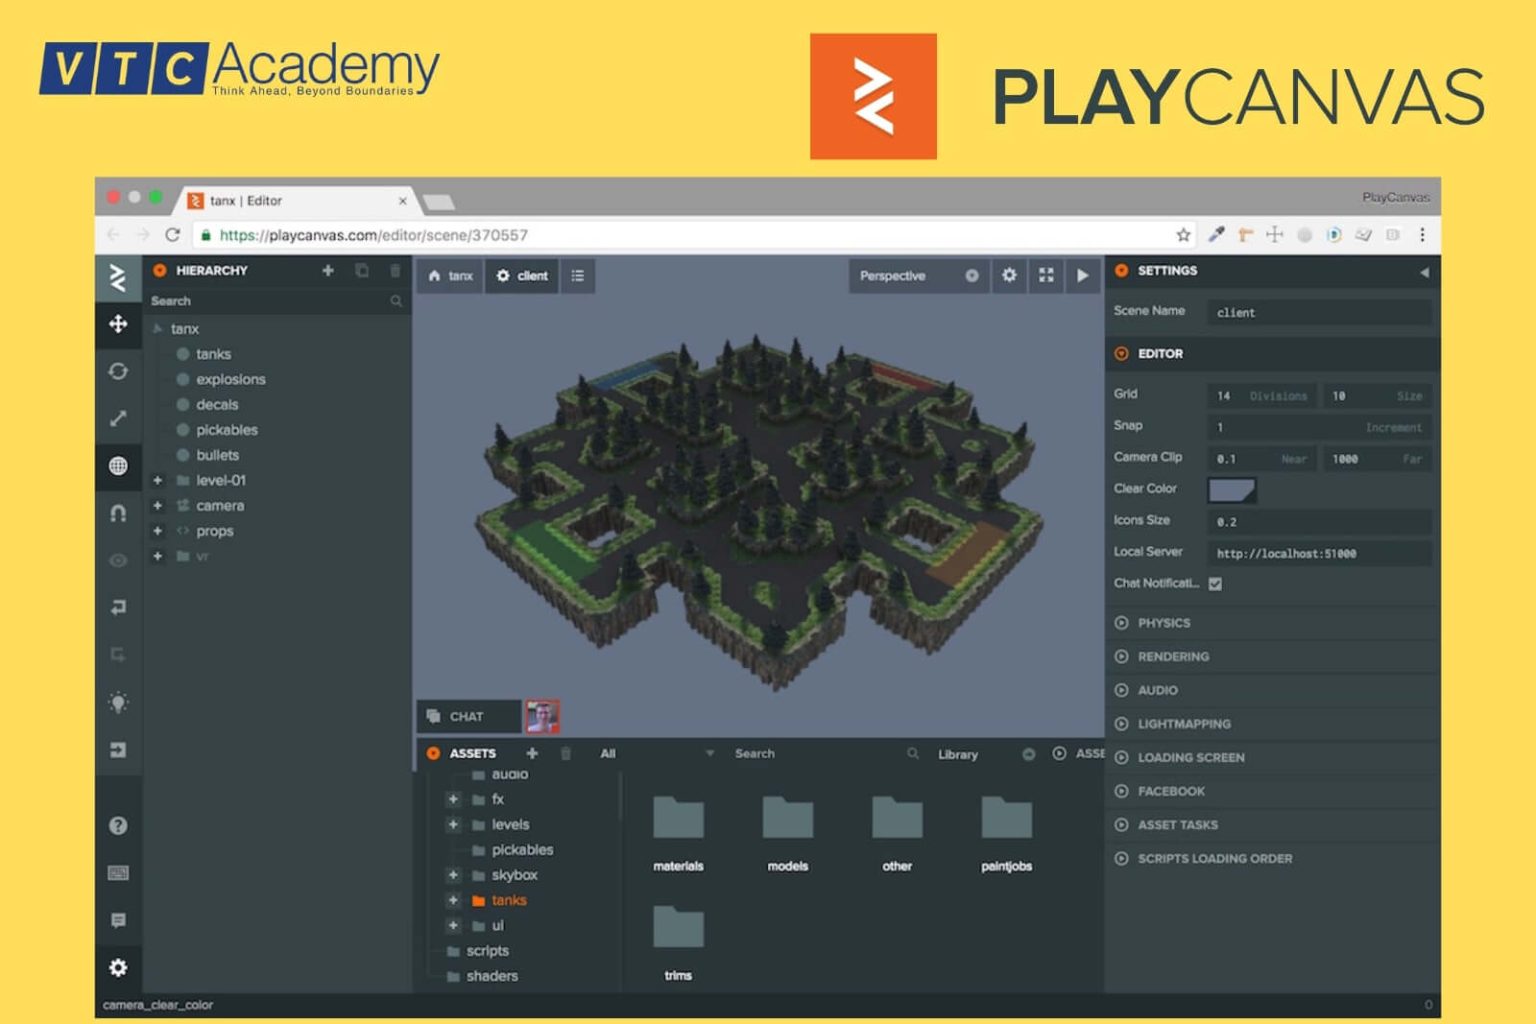Expand the level-01 hierarchy node
Screen dimensions: 1536x1024
(x=157, y=480)
